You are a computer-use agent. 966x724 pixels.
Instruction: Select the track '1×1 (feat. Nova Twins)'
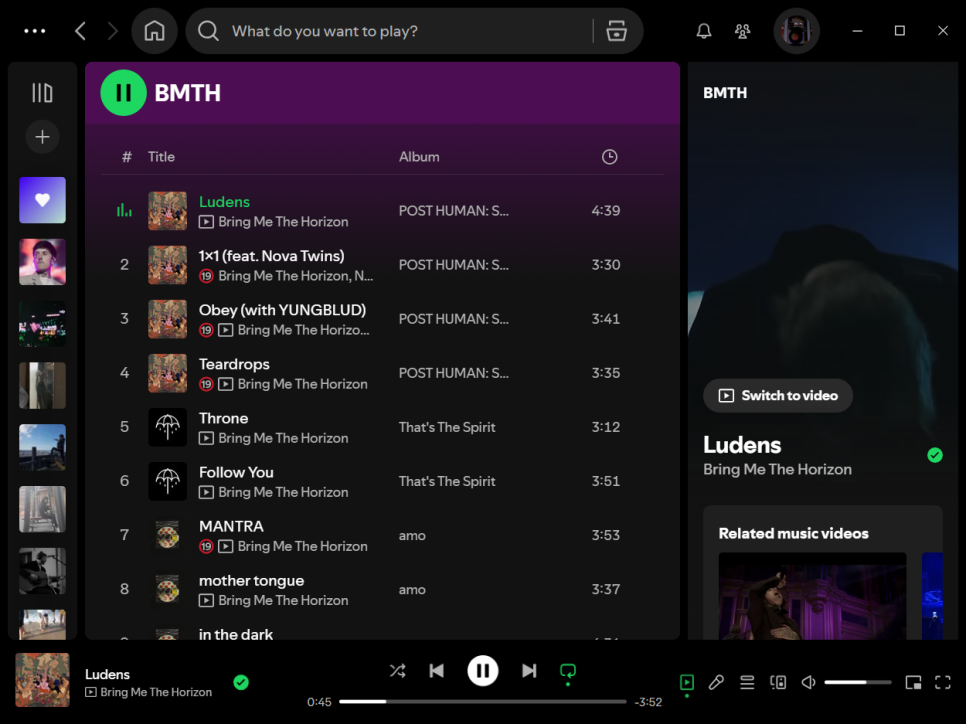click(x=271, y=256)
